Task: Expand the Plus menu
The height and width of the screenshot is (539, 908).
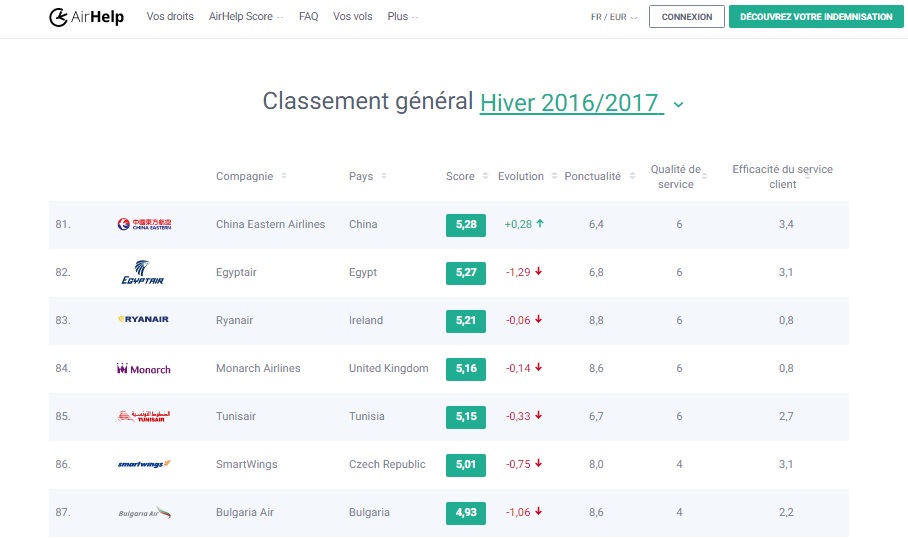Action: tap(402, 17)
